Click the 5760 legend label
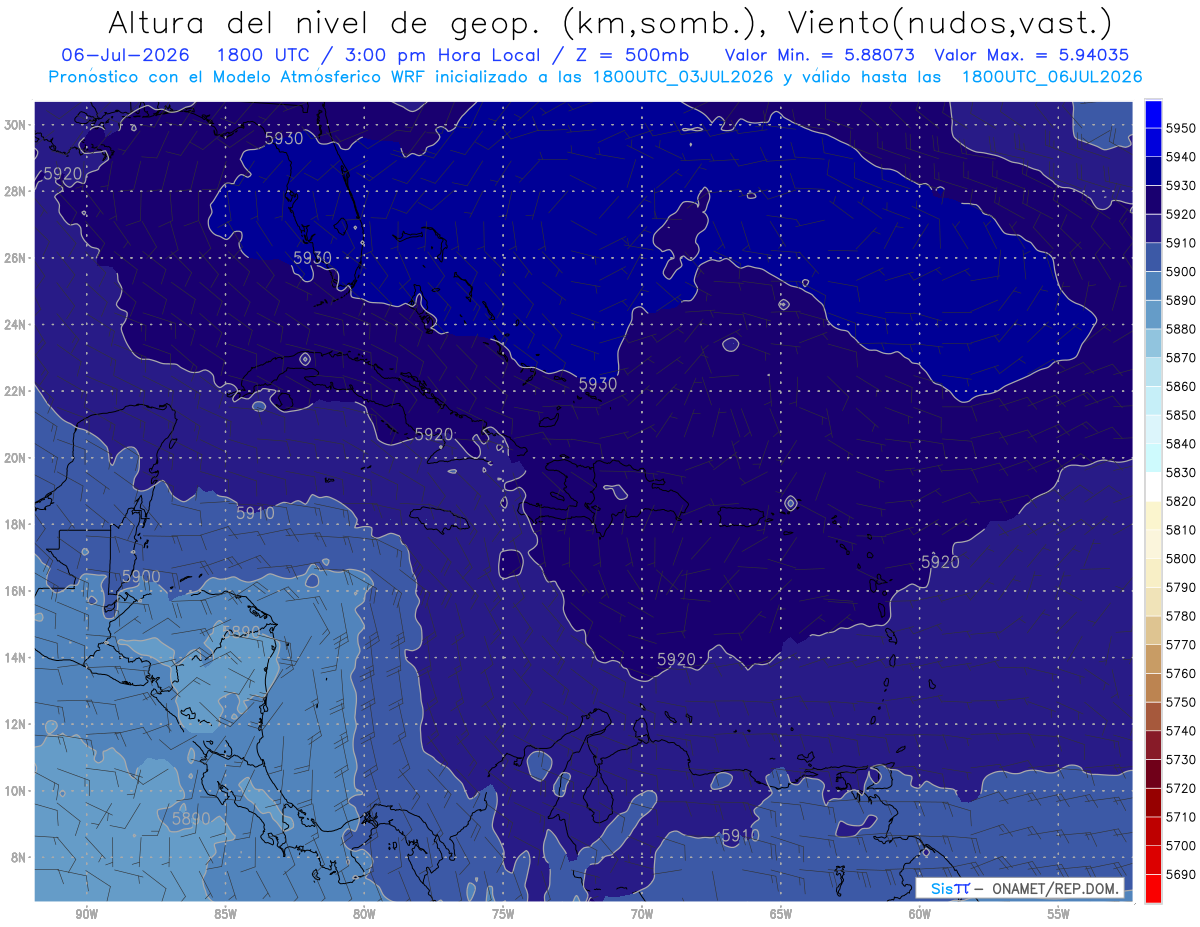 [x=1181, y=673]
